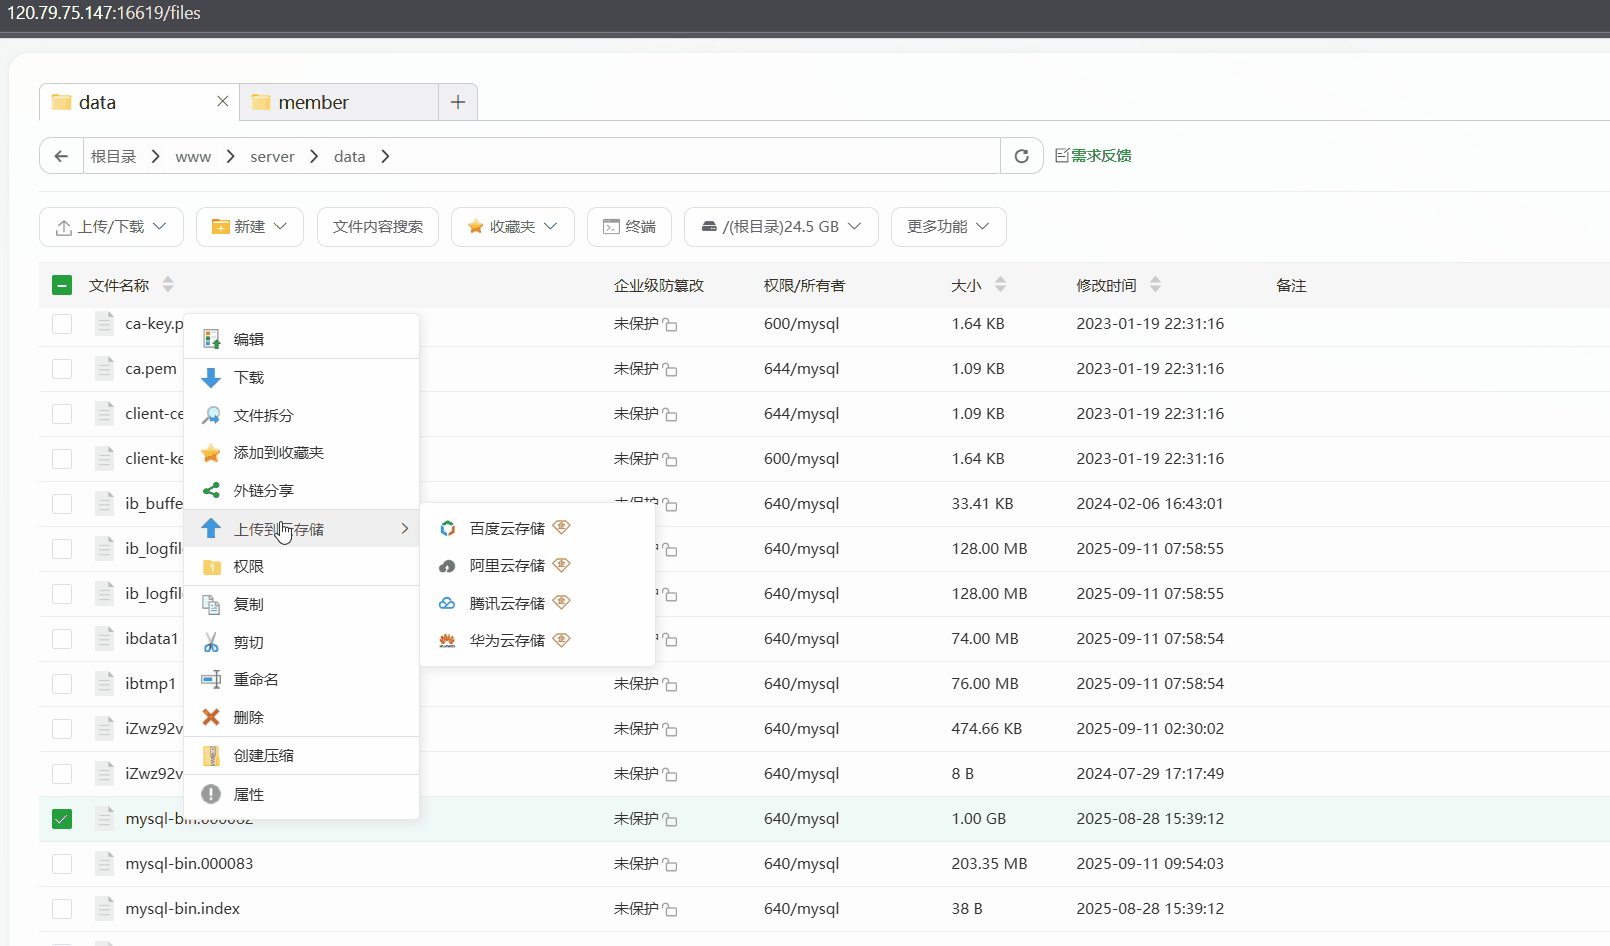Open the 新建 dropdown
Image resolution: width=1610 pixels, height=946 pixels.
coord(249,227)
